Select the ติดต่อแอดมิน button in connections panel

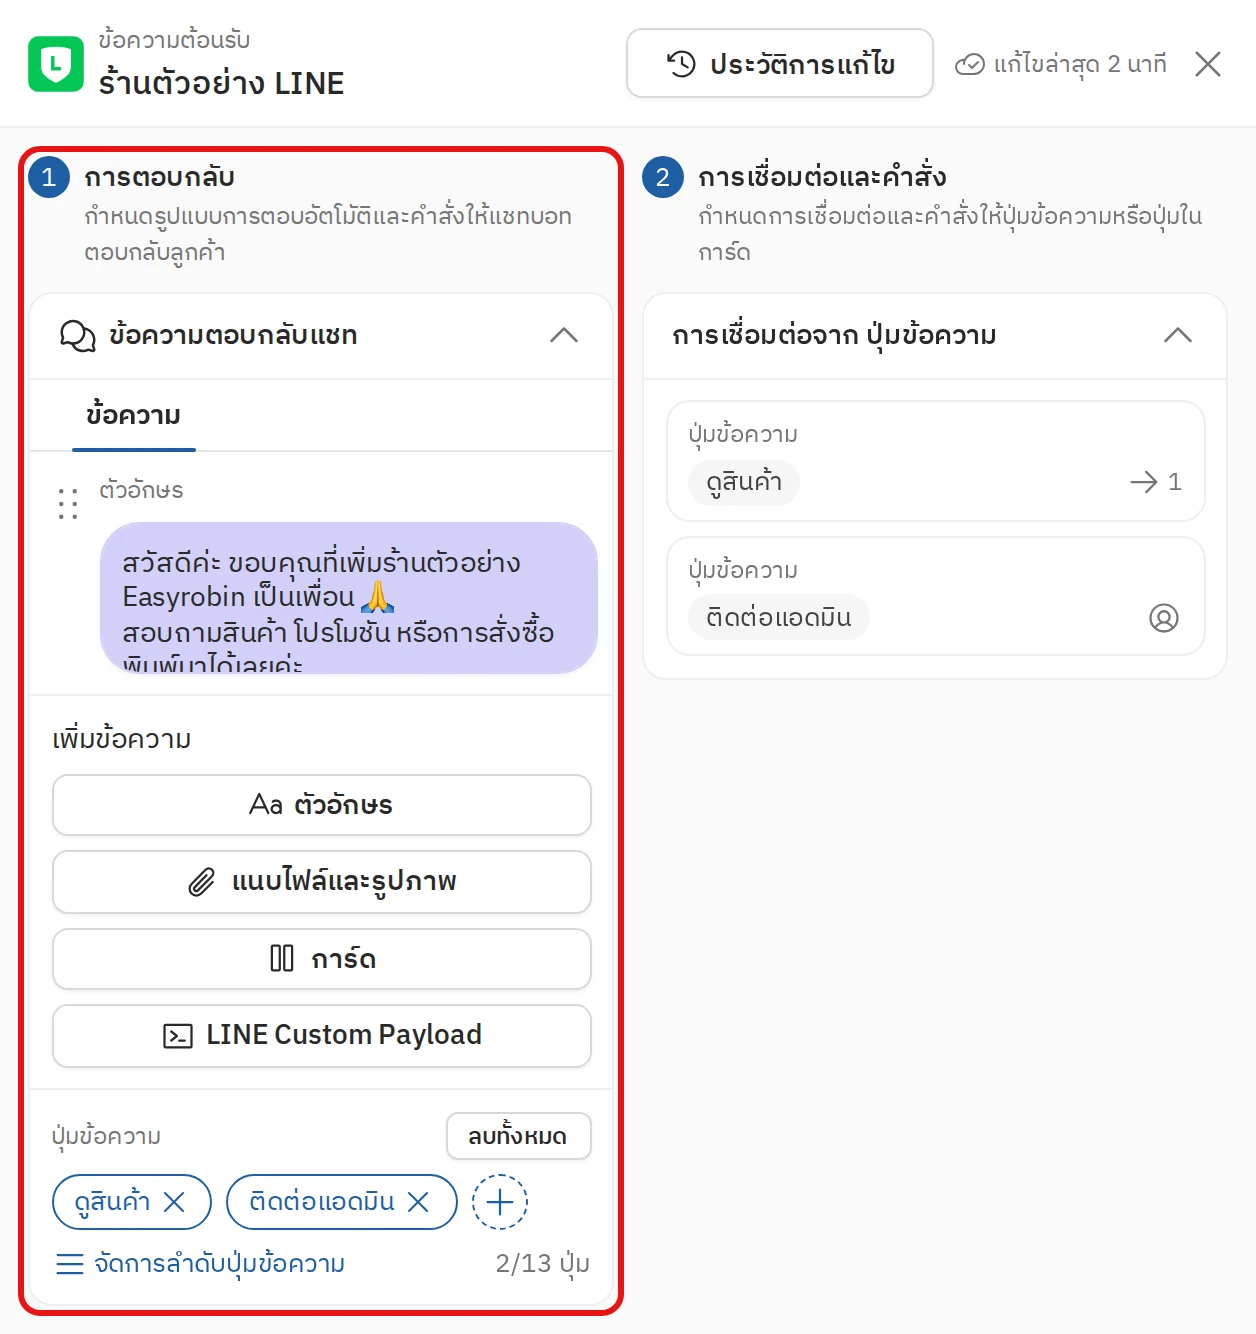[x=779, y=618]
